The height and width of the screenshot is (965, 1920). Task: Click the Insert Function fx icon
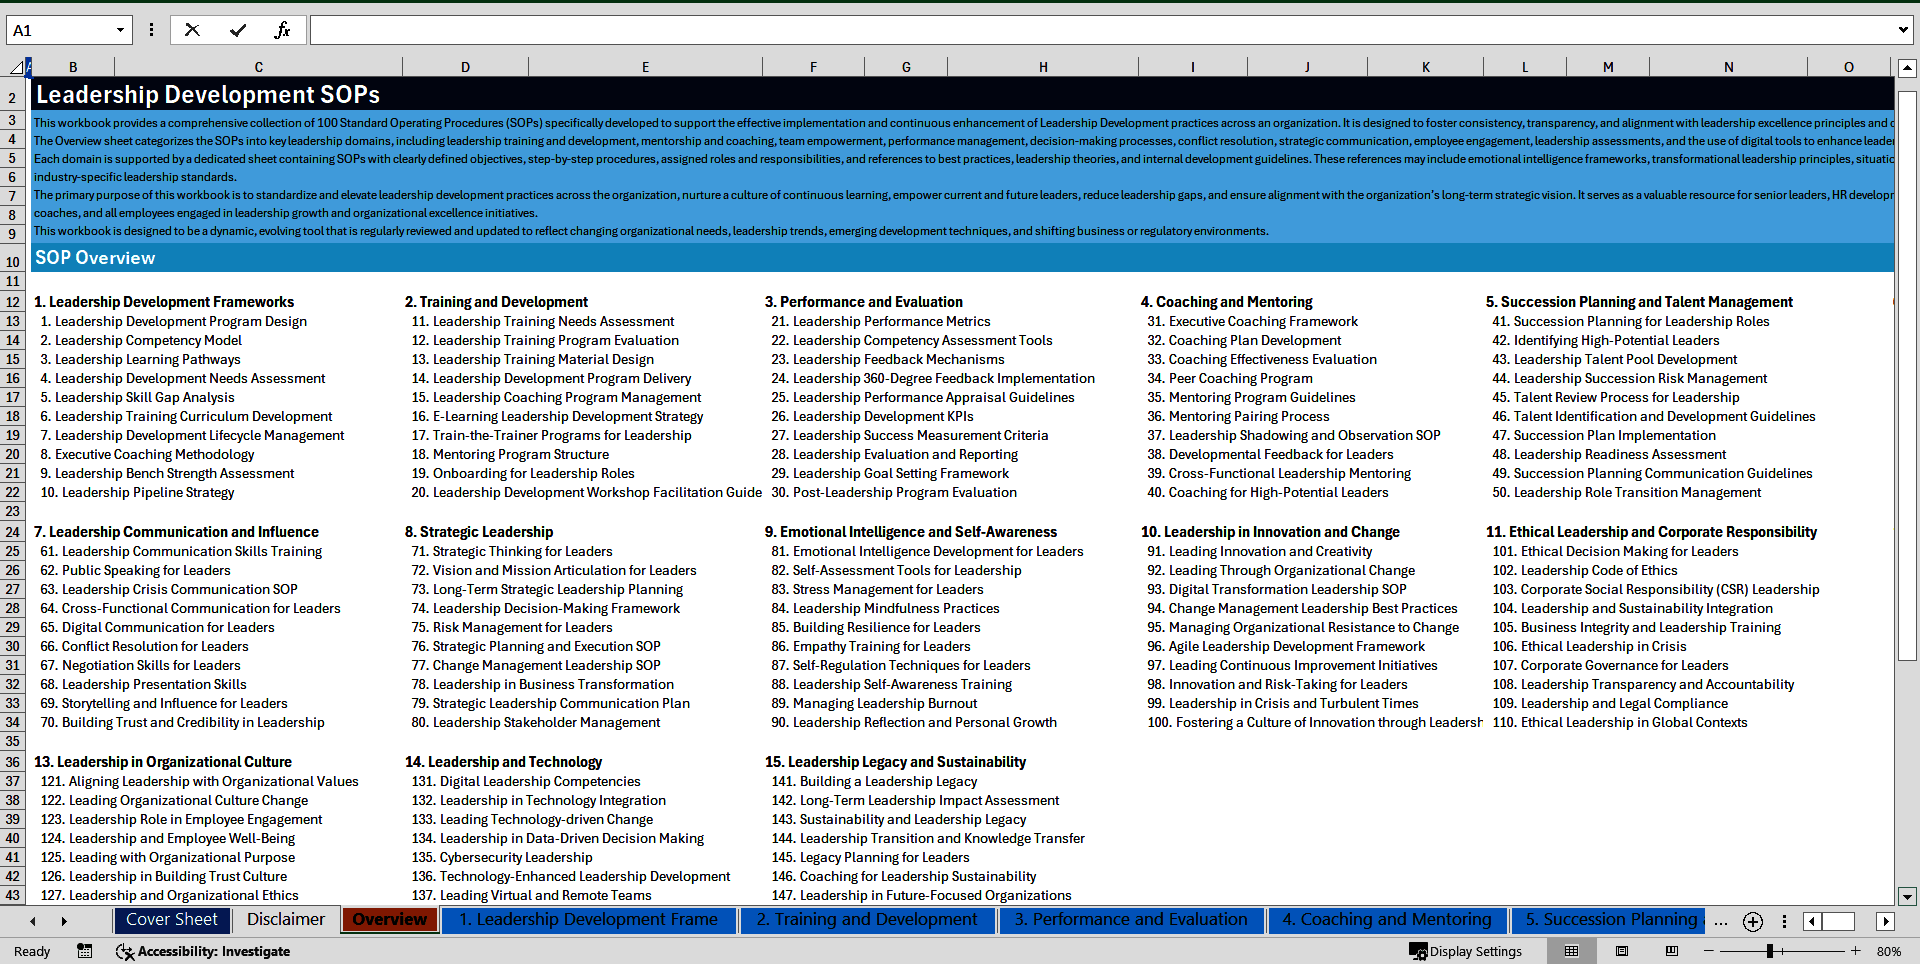point(282,30)
